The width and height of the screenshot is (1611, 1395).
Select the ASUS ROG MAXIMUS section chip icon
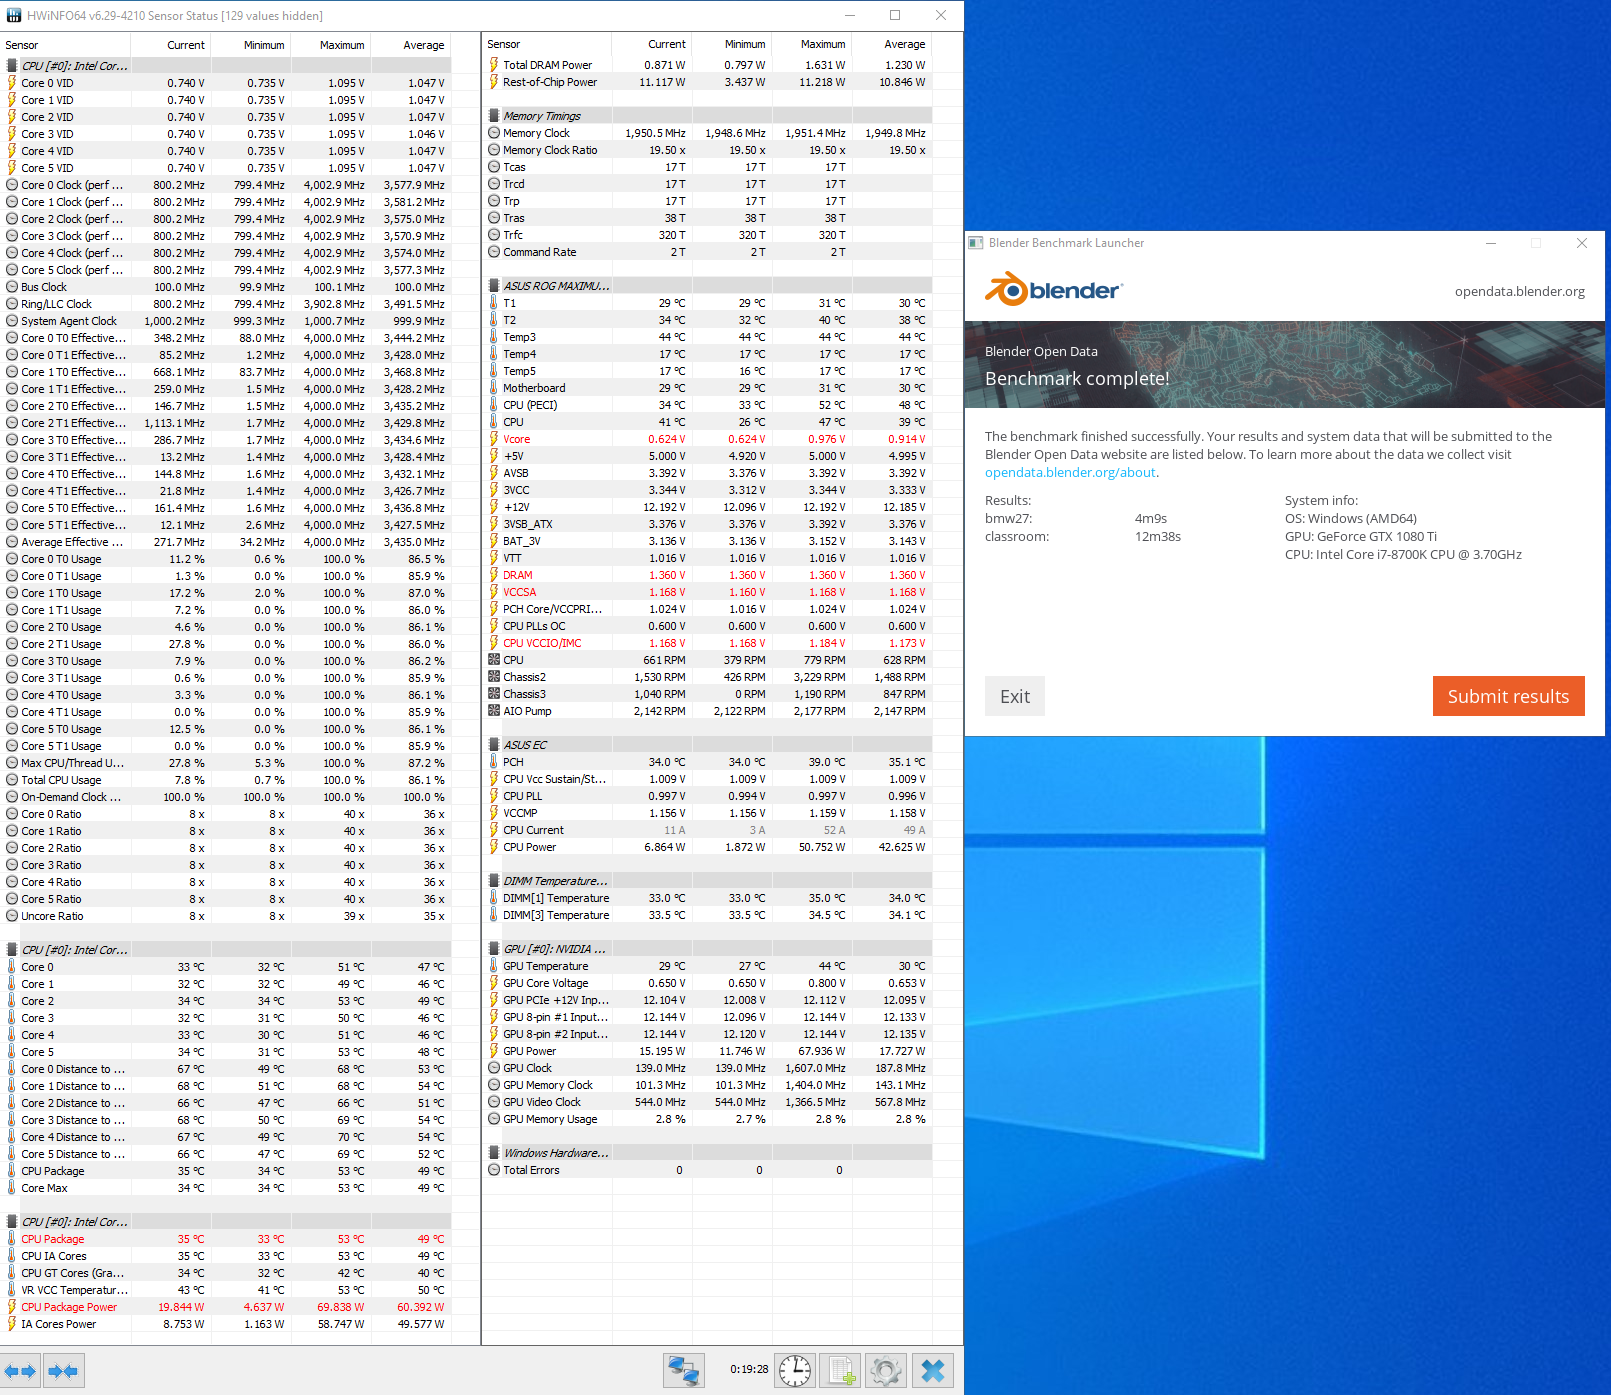494,286
